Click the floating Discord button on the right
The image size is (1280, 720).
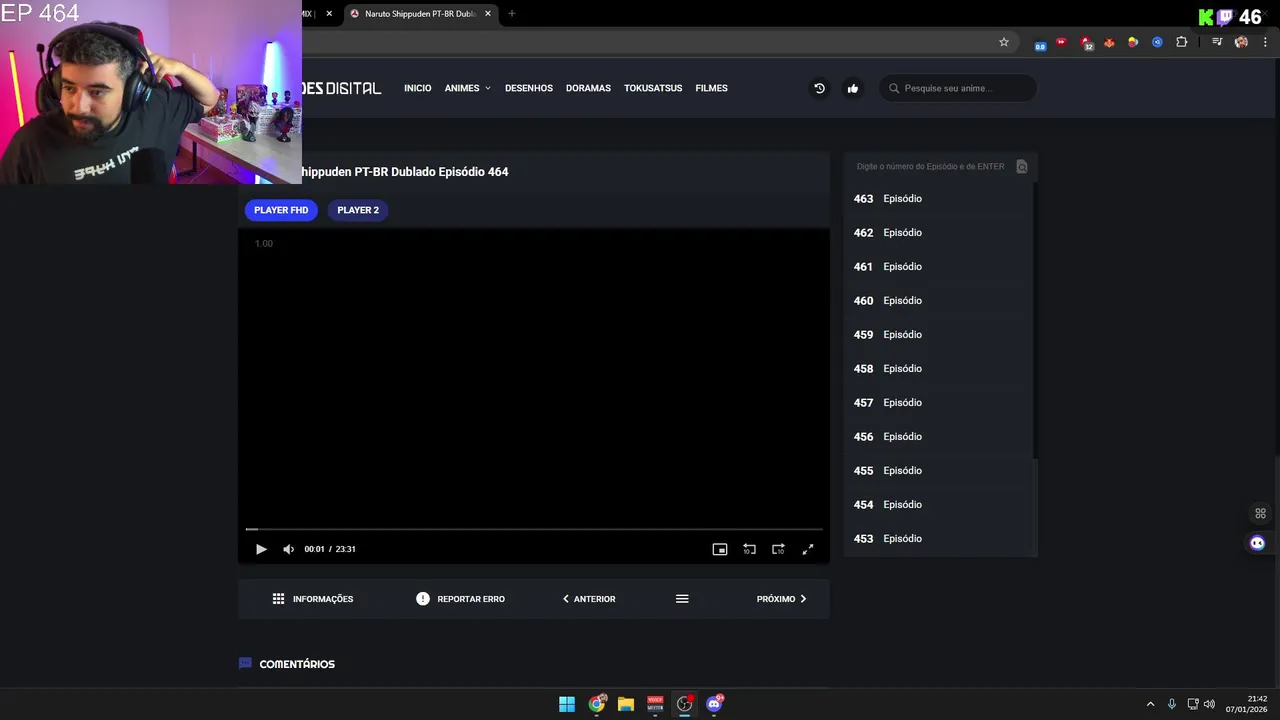tap(1258, 543)
